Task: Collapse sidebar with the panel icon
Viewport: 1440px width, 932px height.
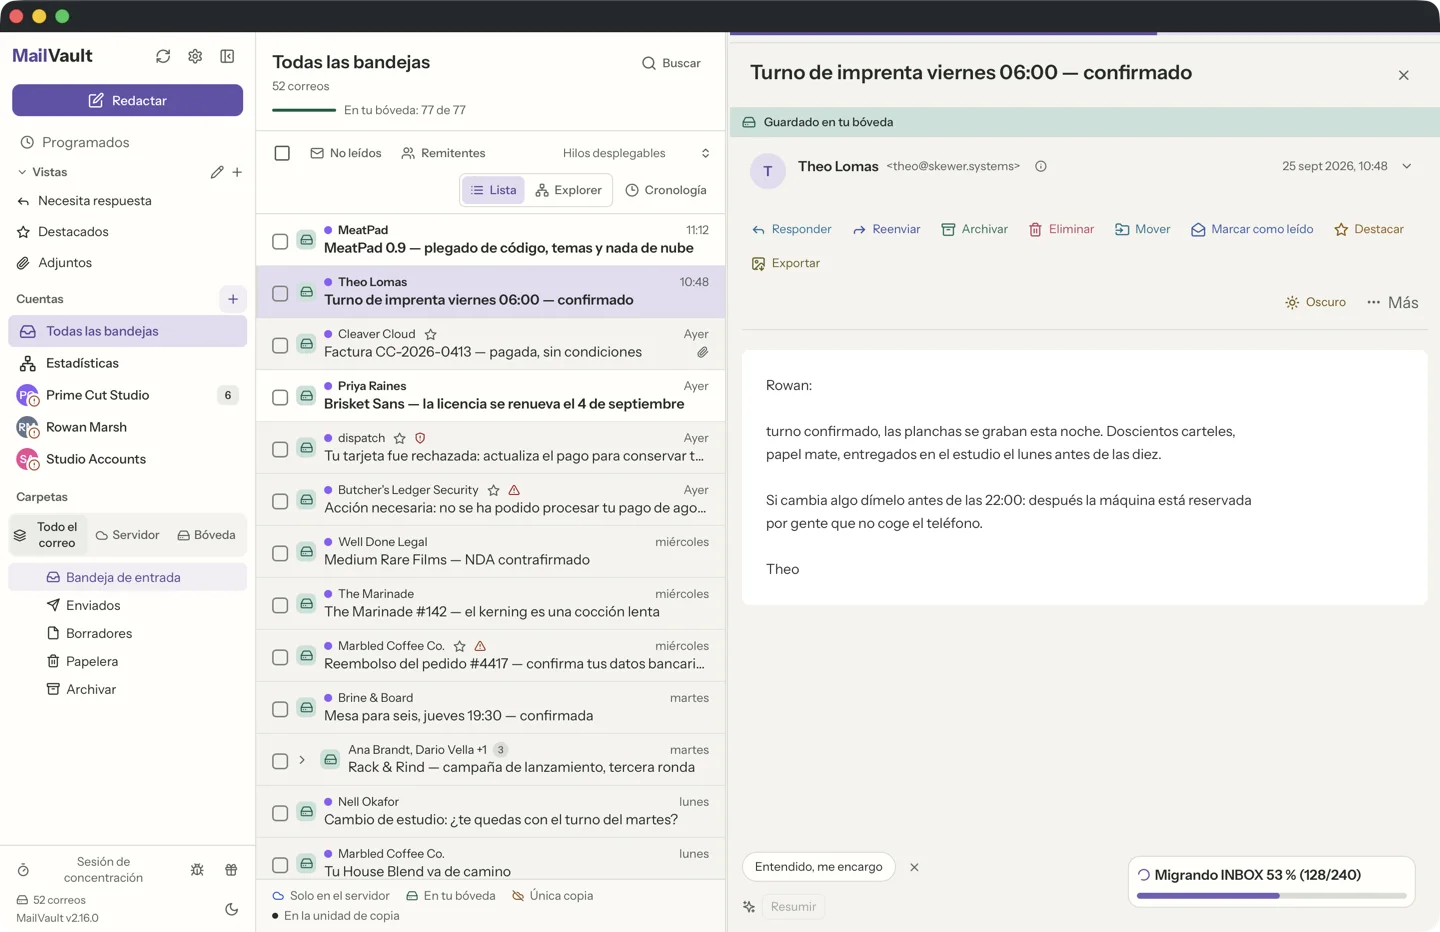Action: coord(227,56)
